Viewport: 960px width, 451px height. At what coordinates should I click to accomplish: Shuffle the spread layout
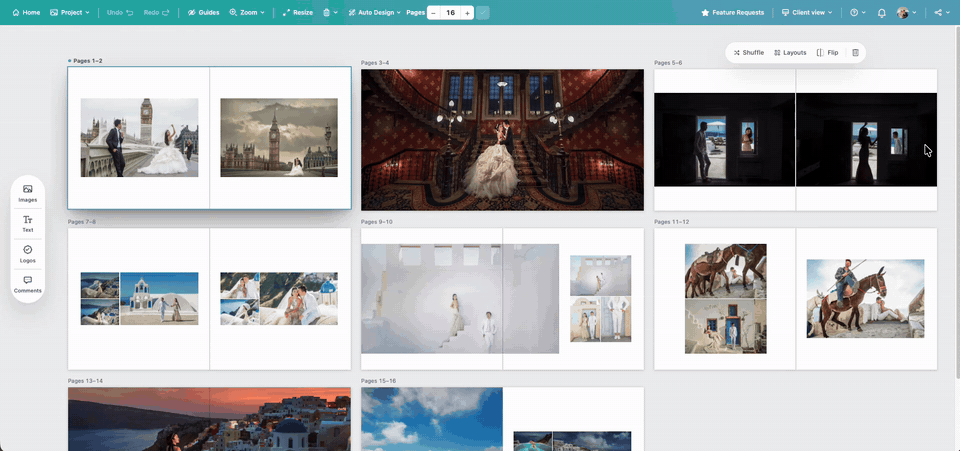pos(748,53)
